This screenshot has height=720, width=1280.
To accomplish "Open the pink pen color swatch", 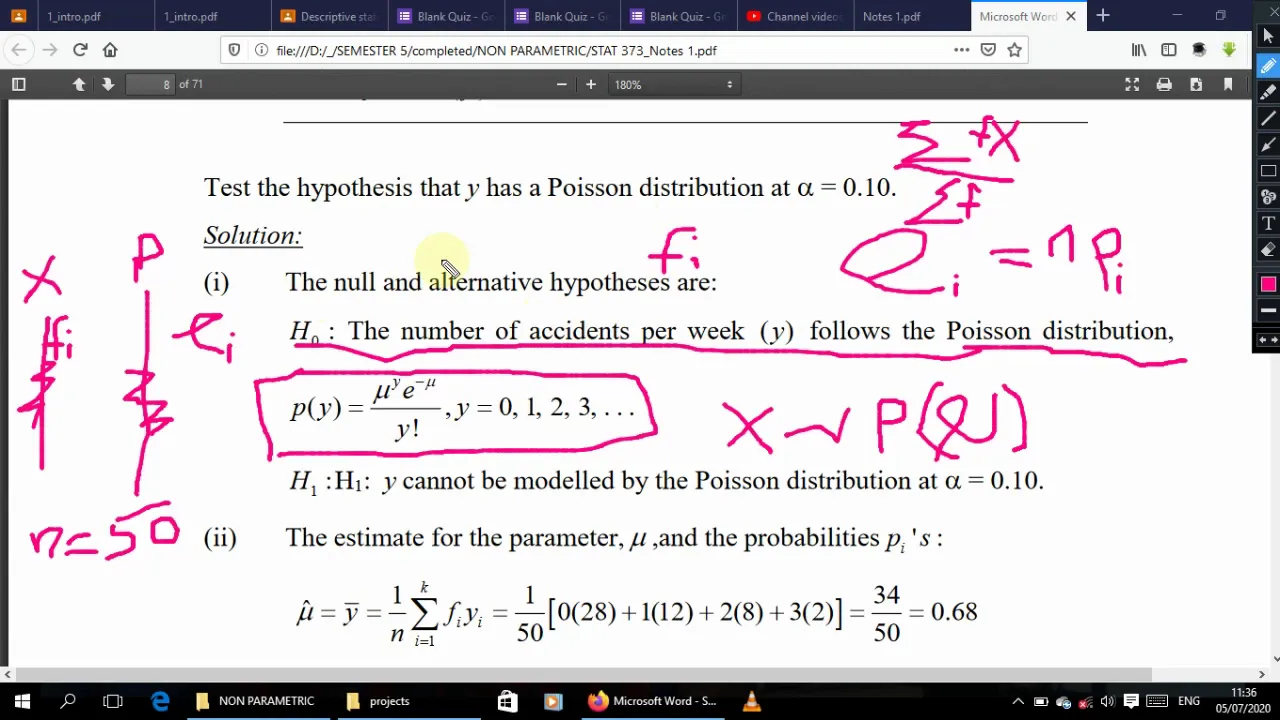I will [x=1268, y=284].
